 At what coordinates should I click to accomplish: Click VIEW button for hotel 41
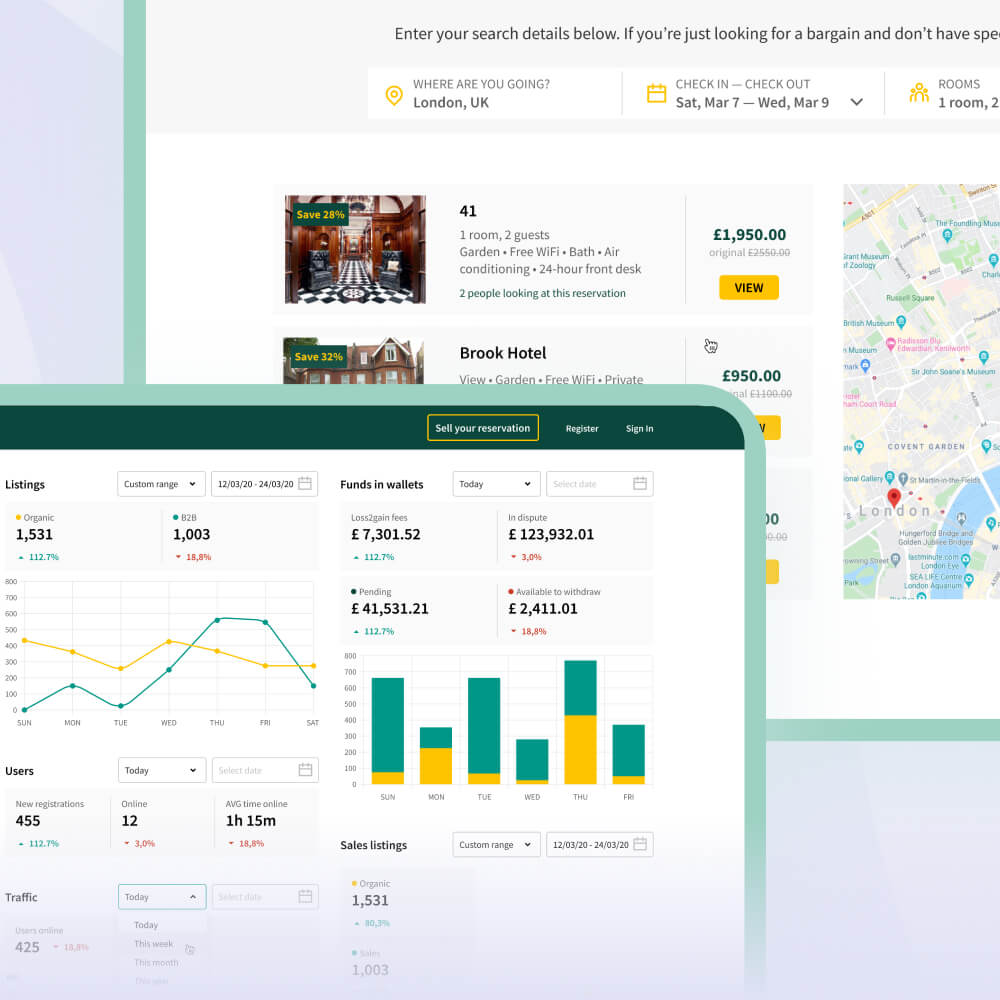pyautogui.click(x=749, y=288)
